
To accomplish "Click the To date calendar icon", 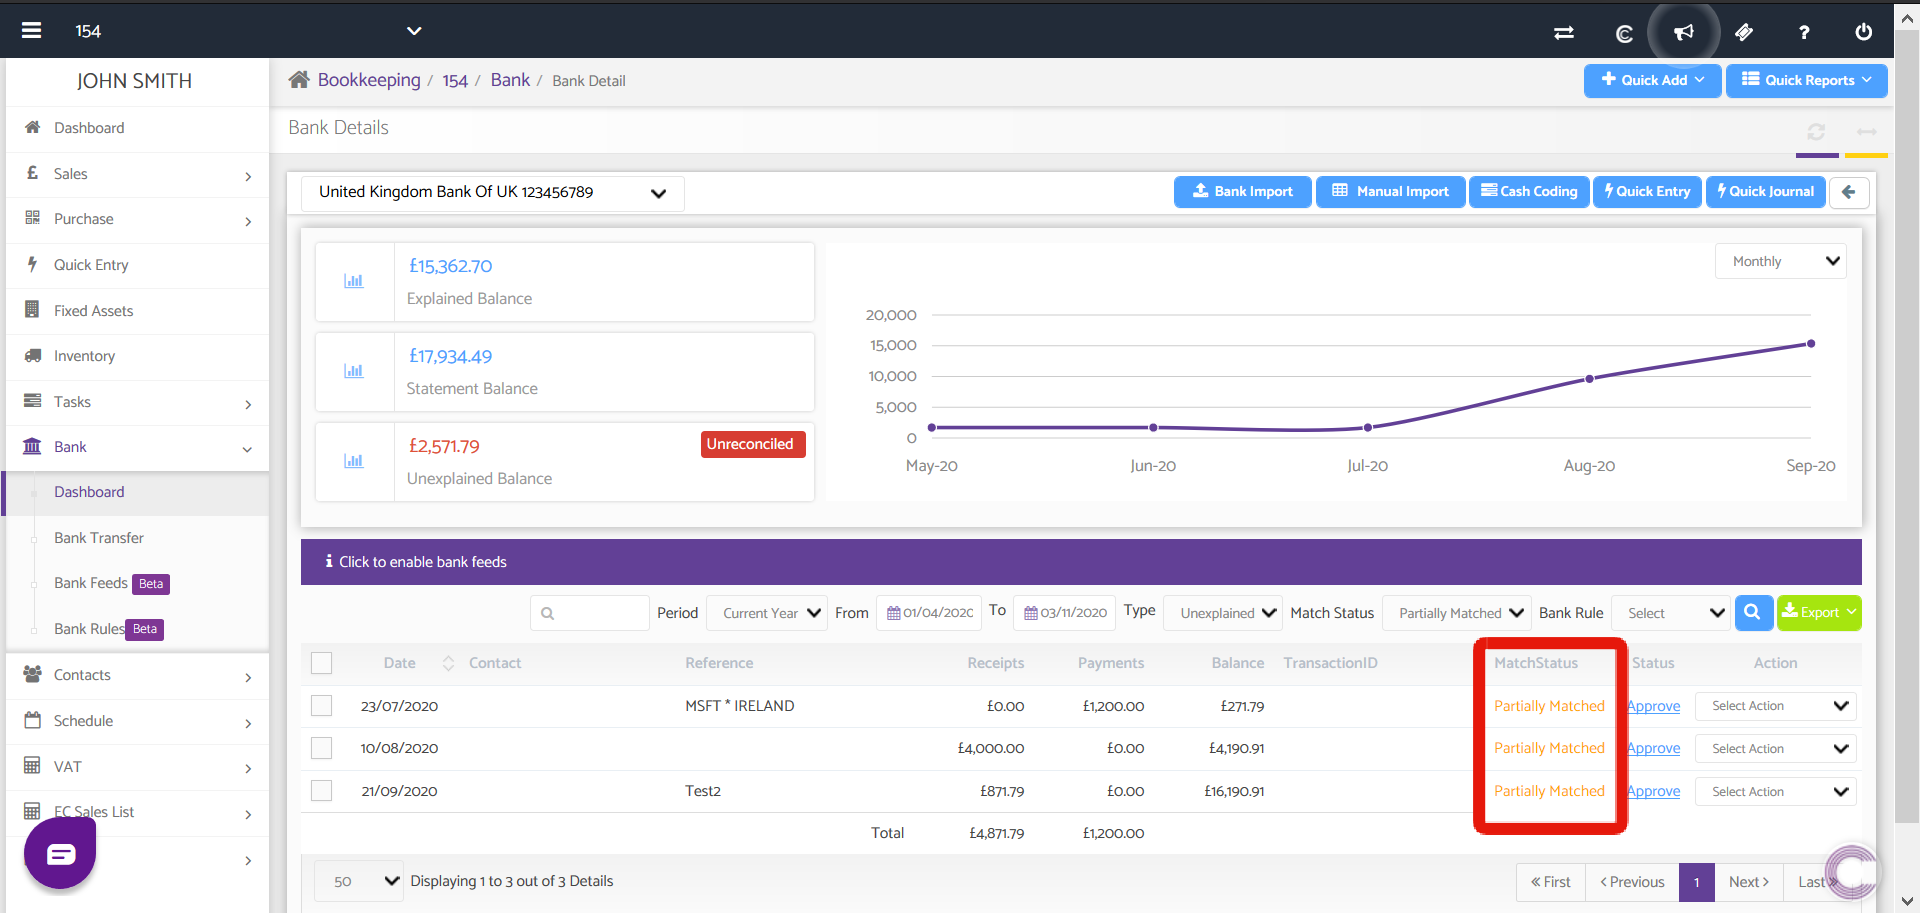I will point(1031,613).
